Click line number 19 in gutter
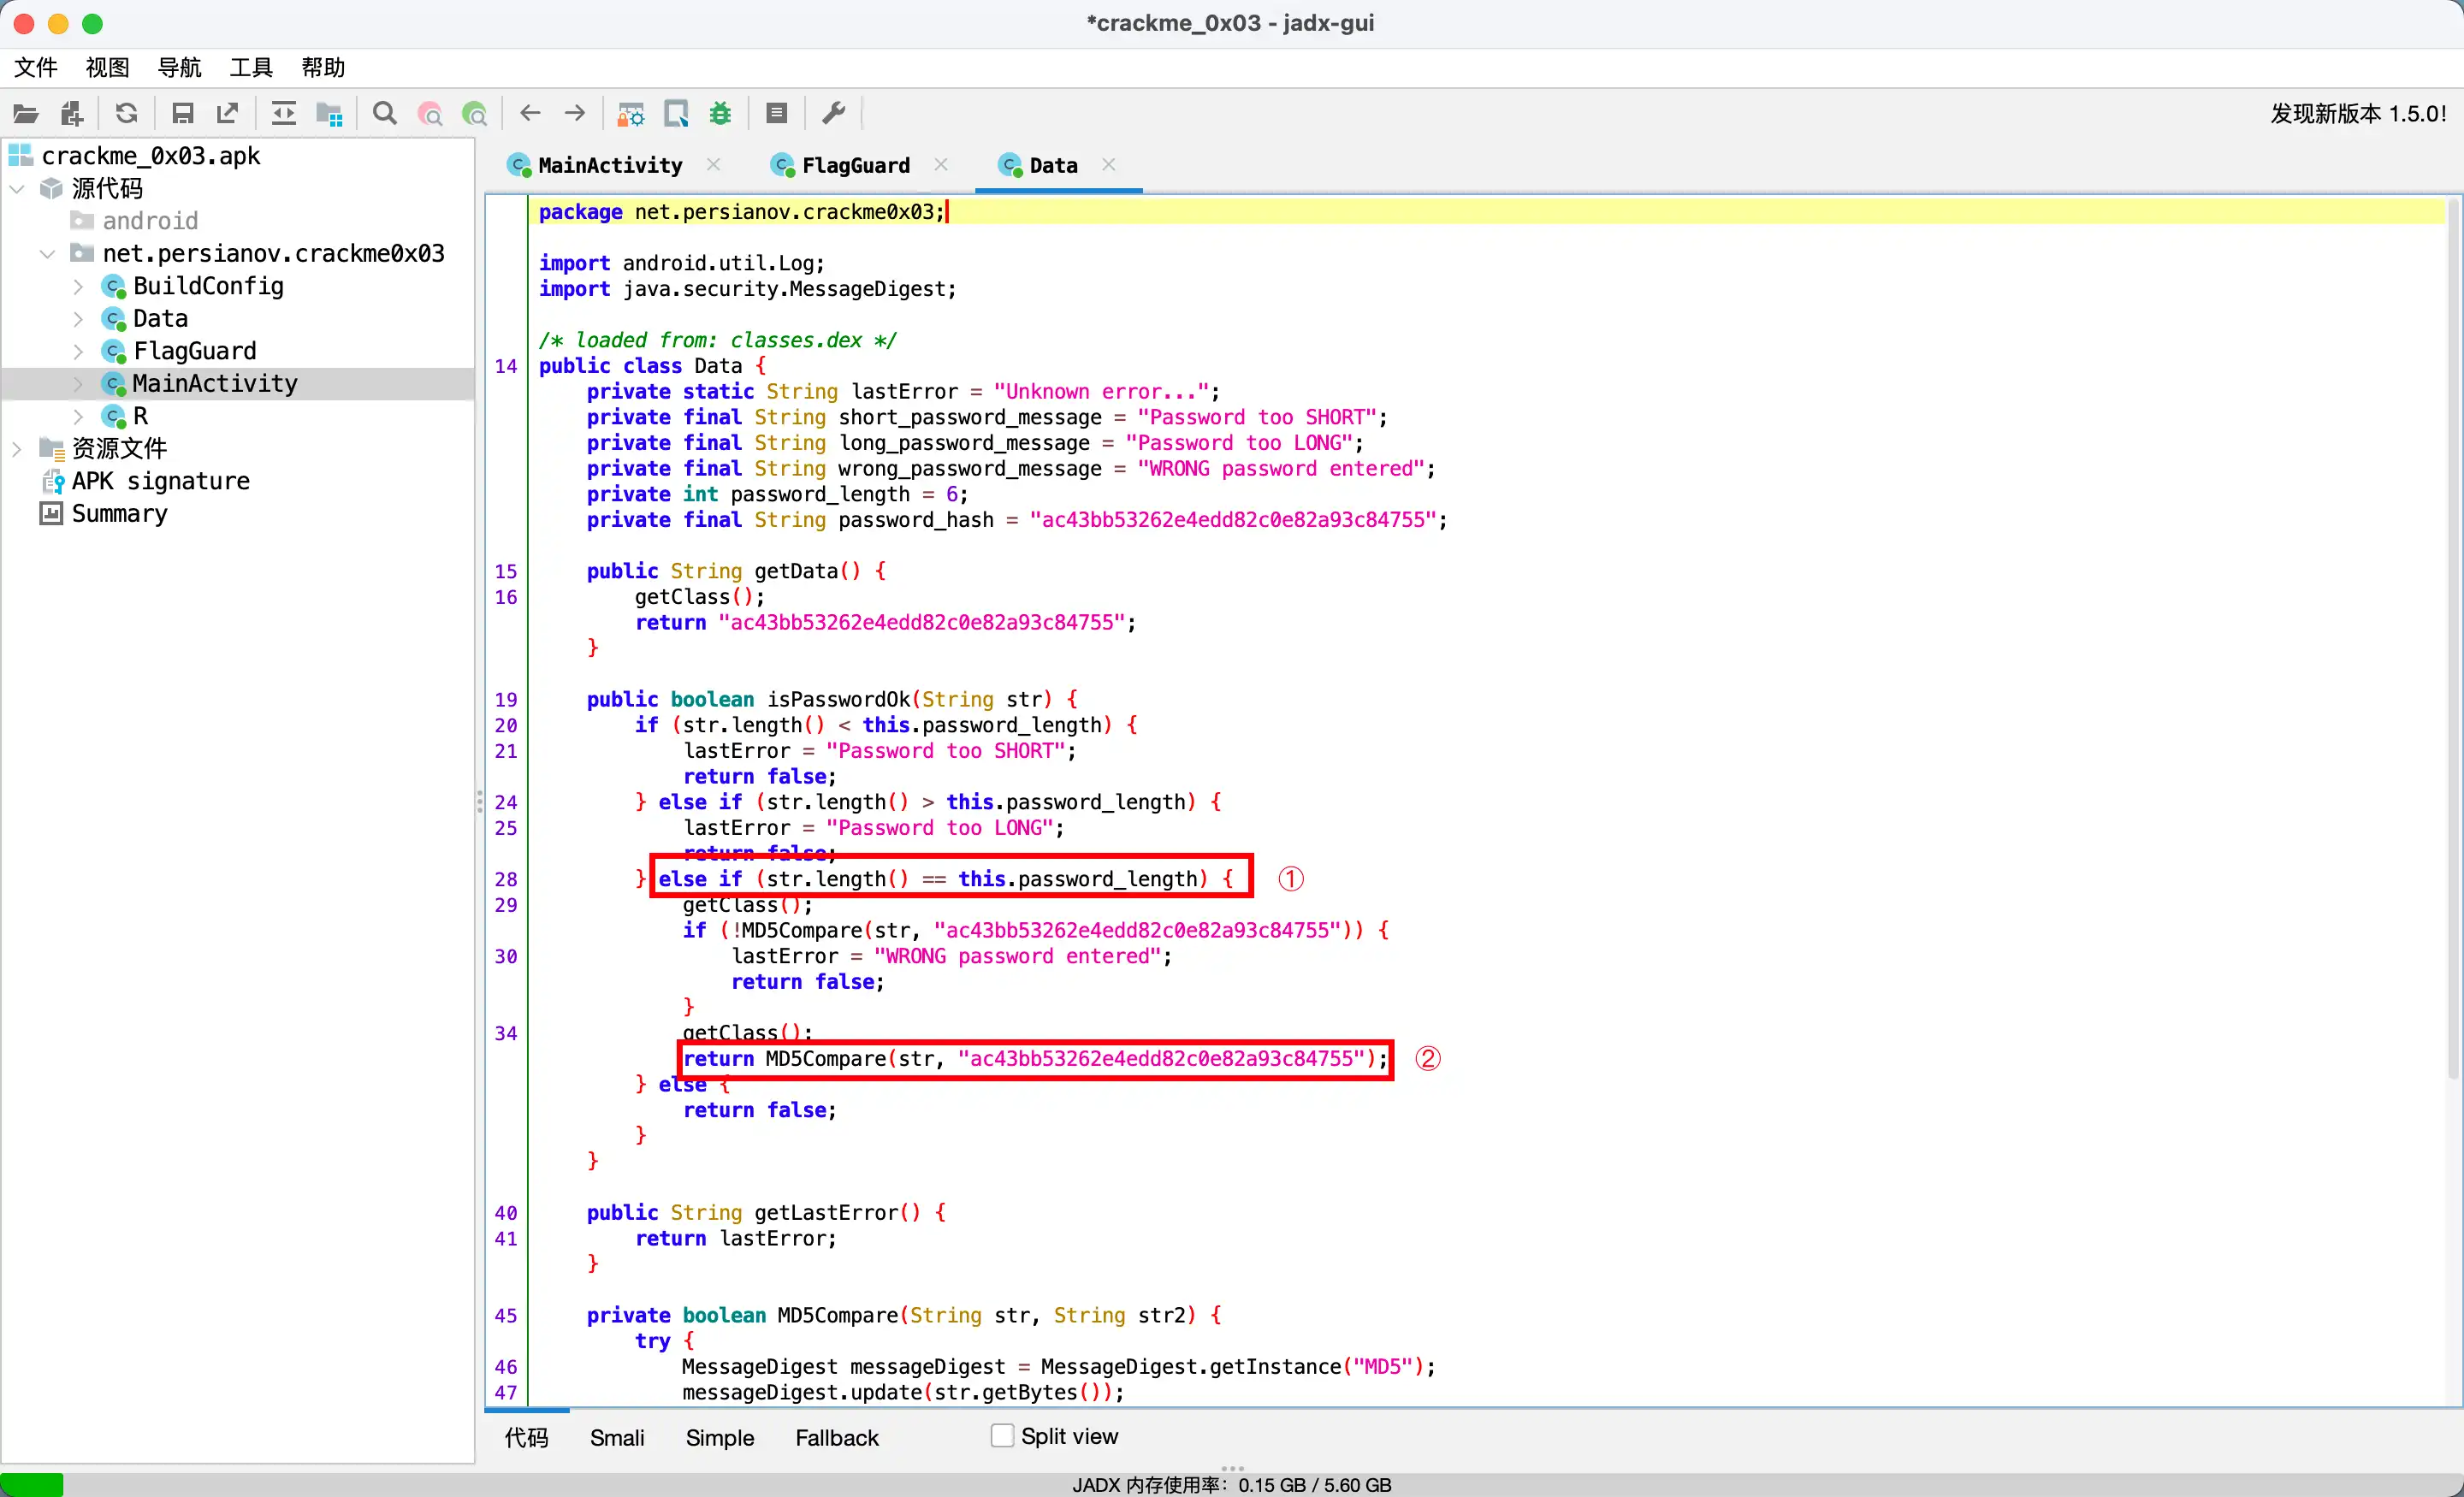 point(505,699)
